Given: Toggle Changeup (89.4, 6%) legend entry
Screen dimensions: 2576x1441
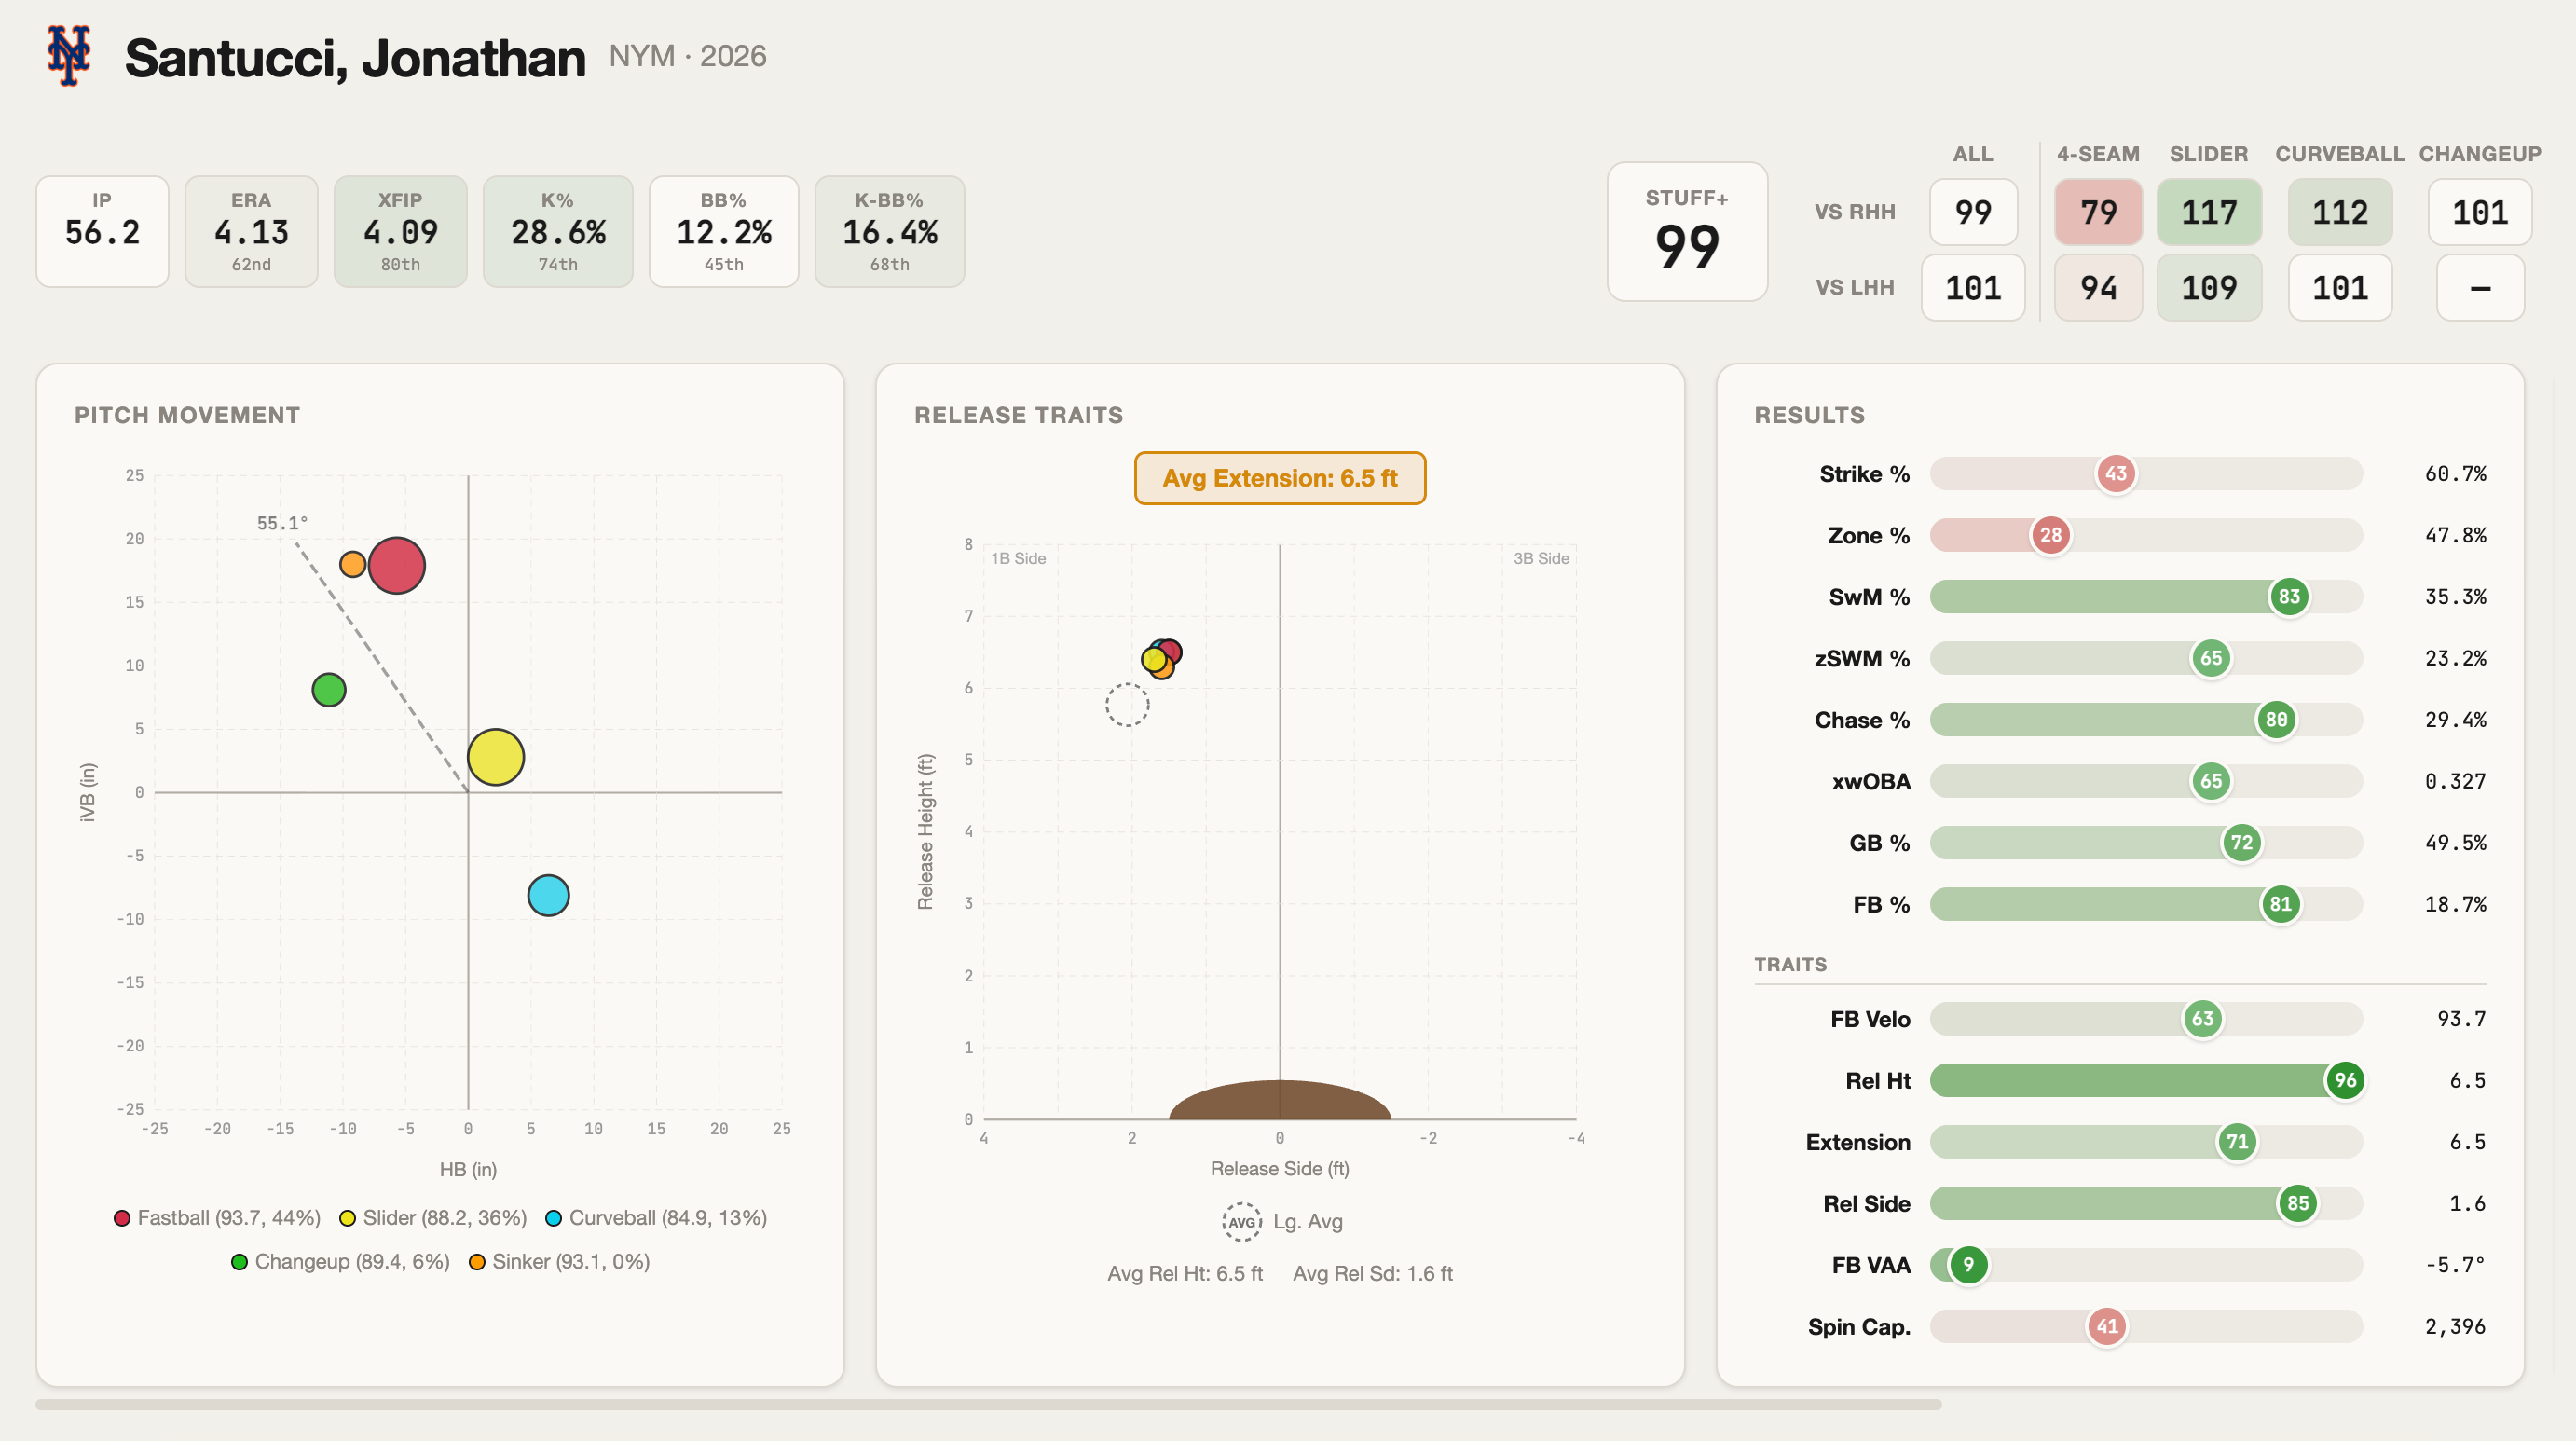Looking at the screenshot, I should click(340, 1262).
